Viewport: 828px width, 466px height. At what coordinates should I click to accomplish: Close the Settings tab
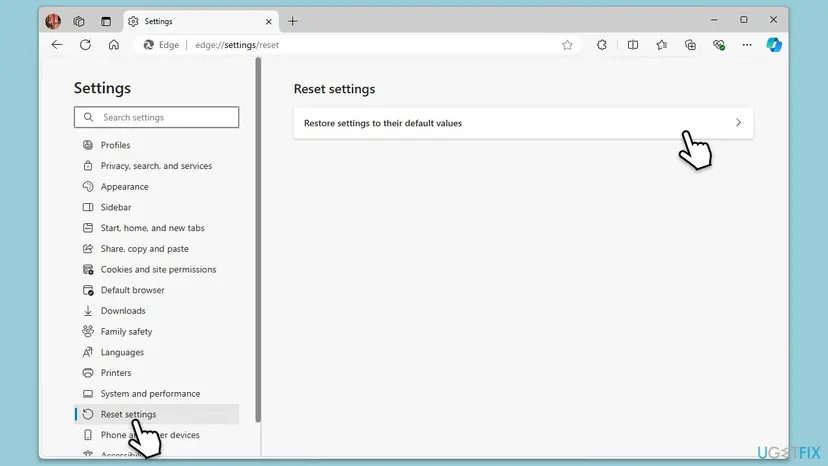269,22
